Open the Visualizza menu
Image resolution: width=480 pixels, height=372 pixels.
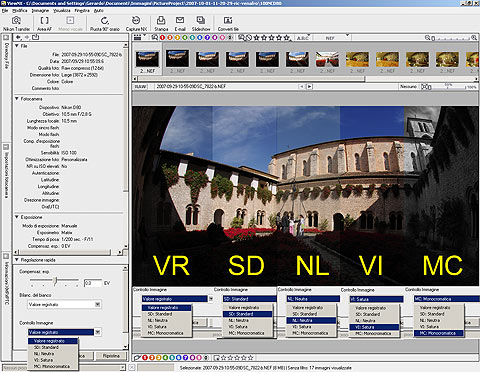coord(62,11)
